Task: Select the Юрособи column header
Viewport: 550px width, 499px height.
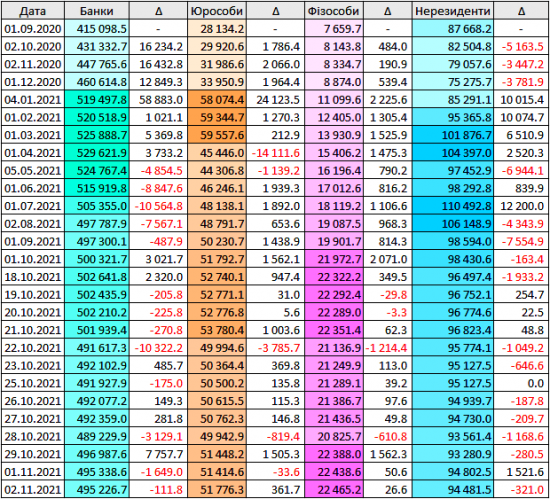Action: coord(217,11)
